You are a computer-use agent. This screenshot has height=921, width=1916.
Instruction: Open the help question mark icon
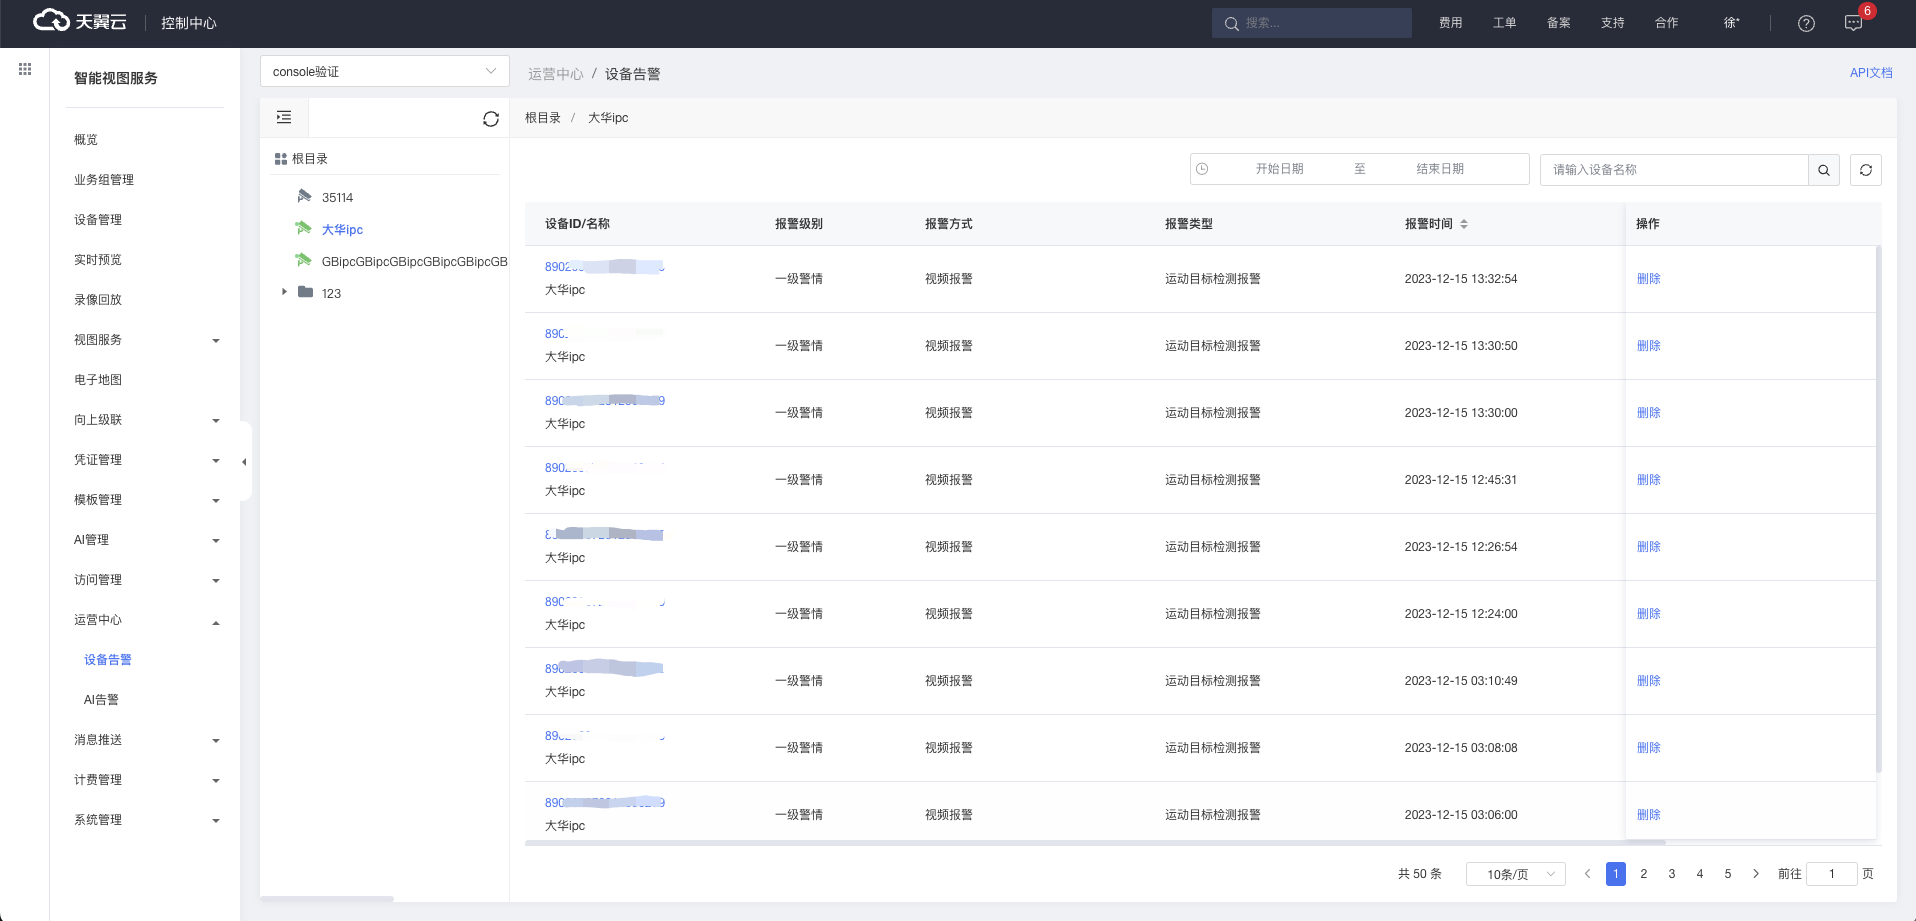[1806, 23]
